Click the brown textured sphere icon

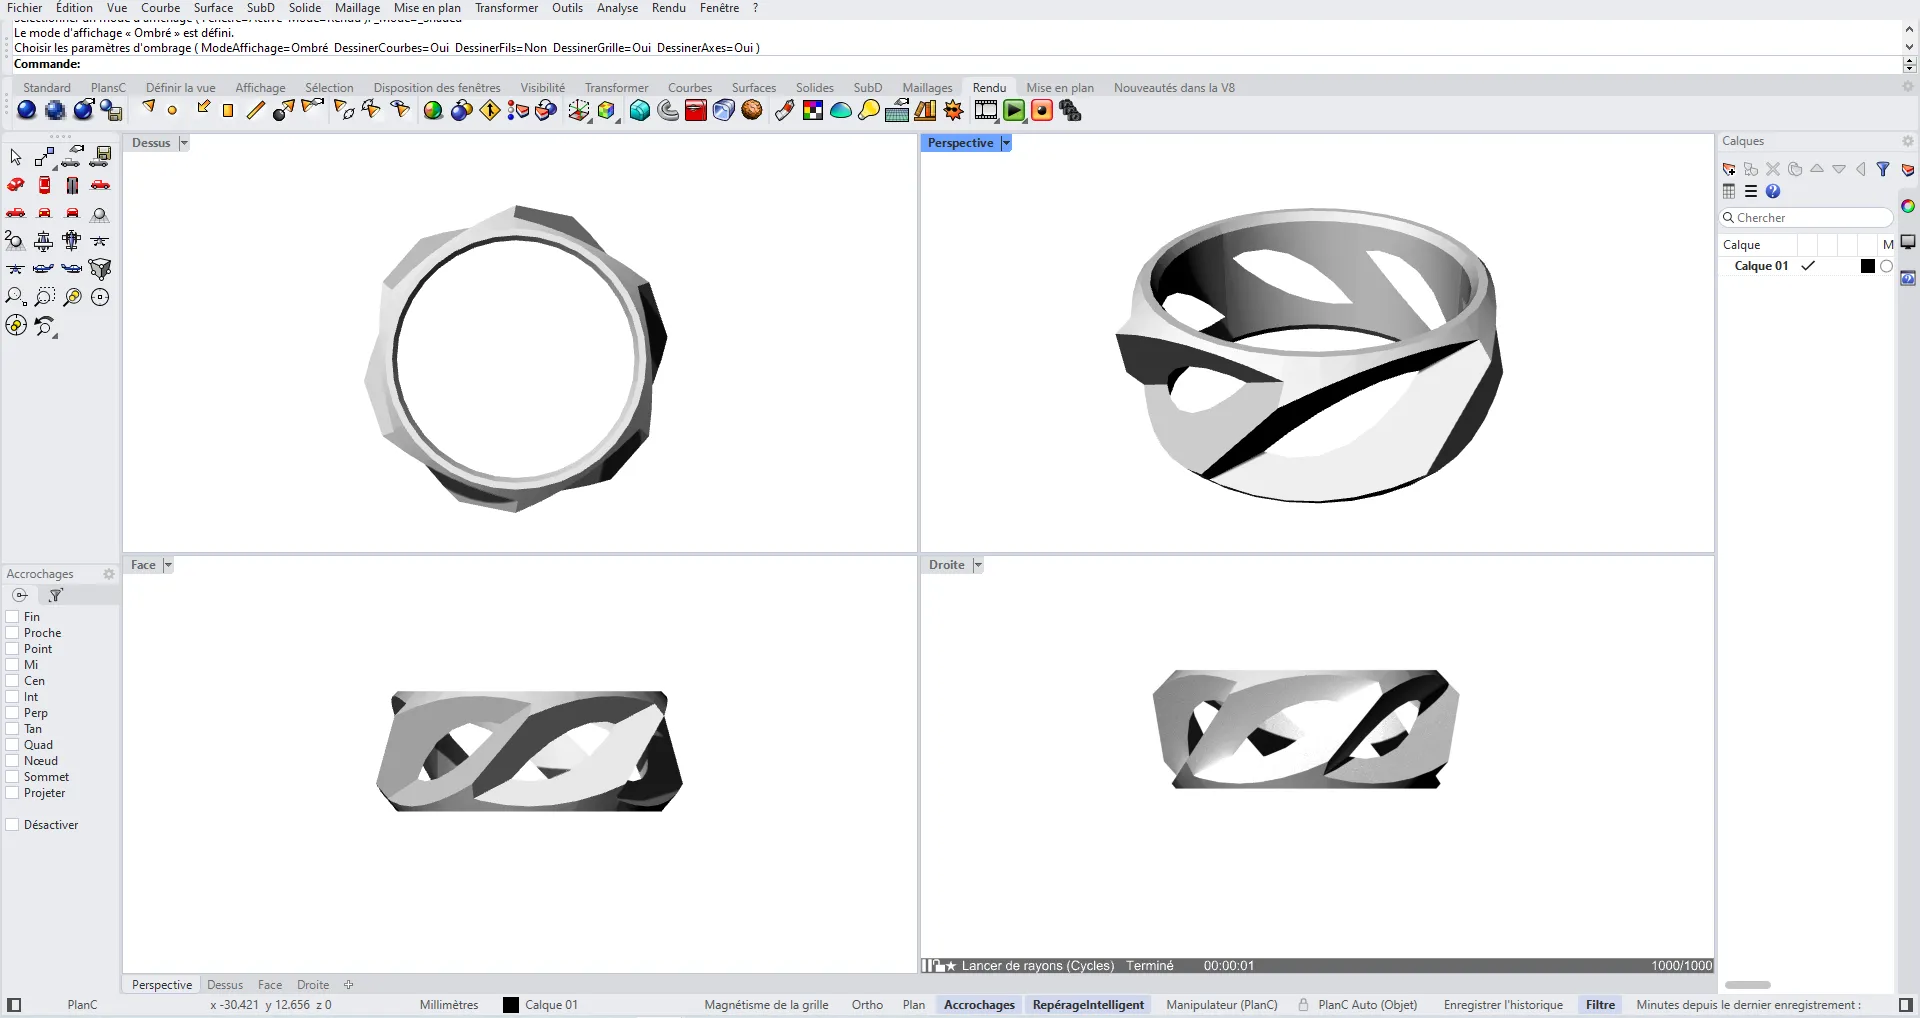[x=752, y=111]
